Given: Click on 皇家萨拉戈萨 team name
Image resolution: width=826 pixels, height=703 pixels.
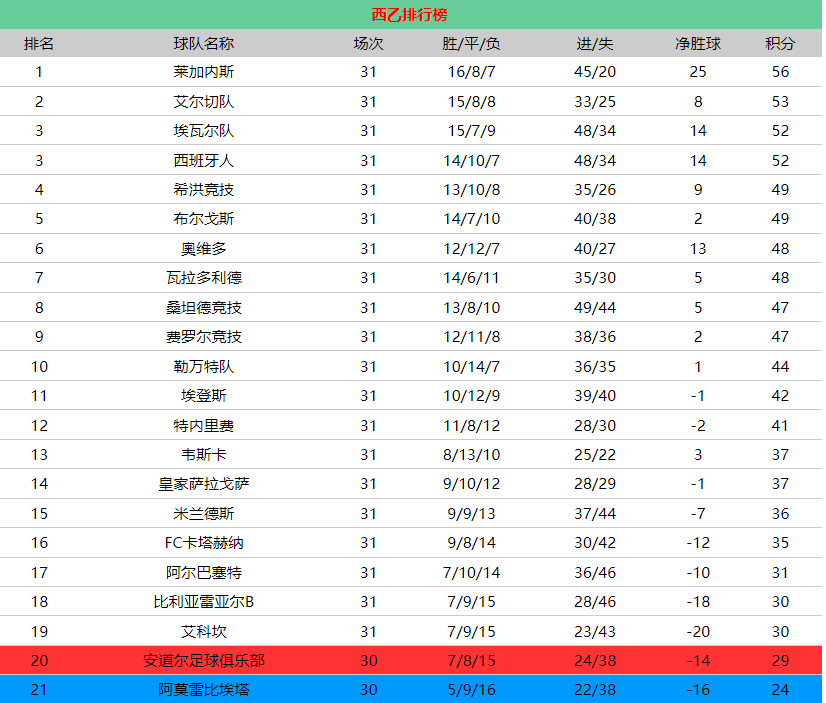Looking at the screenshot, I should tap(203, 484).
